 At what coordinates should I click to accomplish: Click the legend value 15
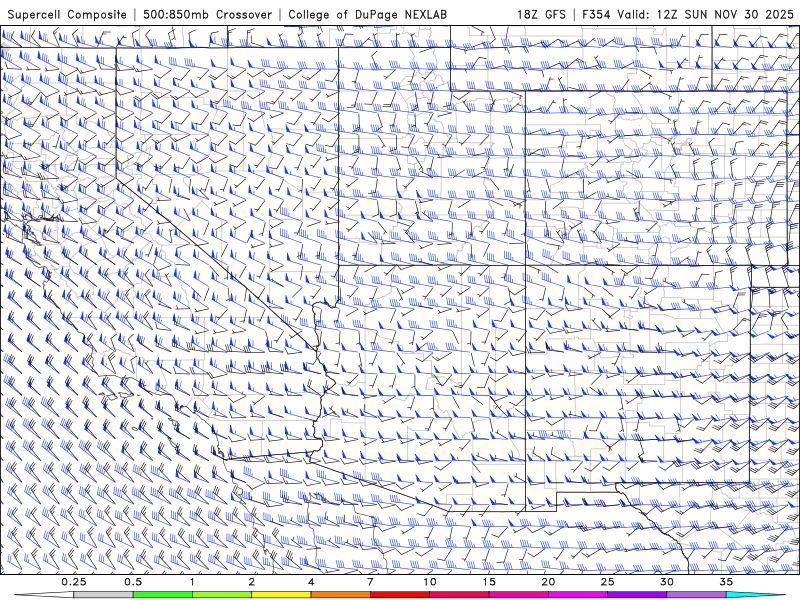point(489,582)
